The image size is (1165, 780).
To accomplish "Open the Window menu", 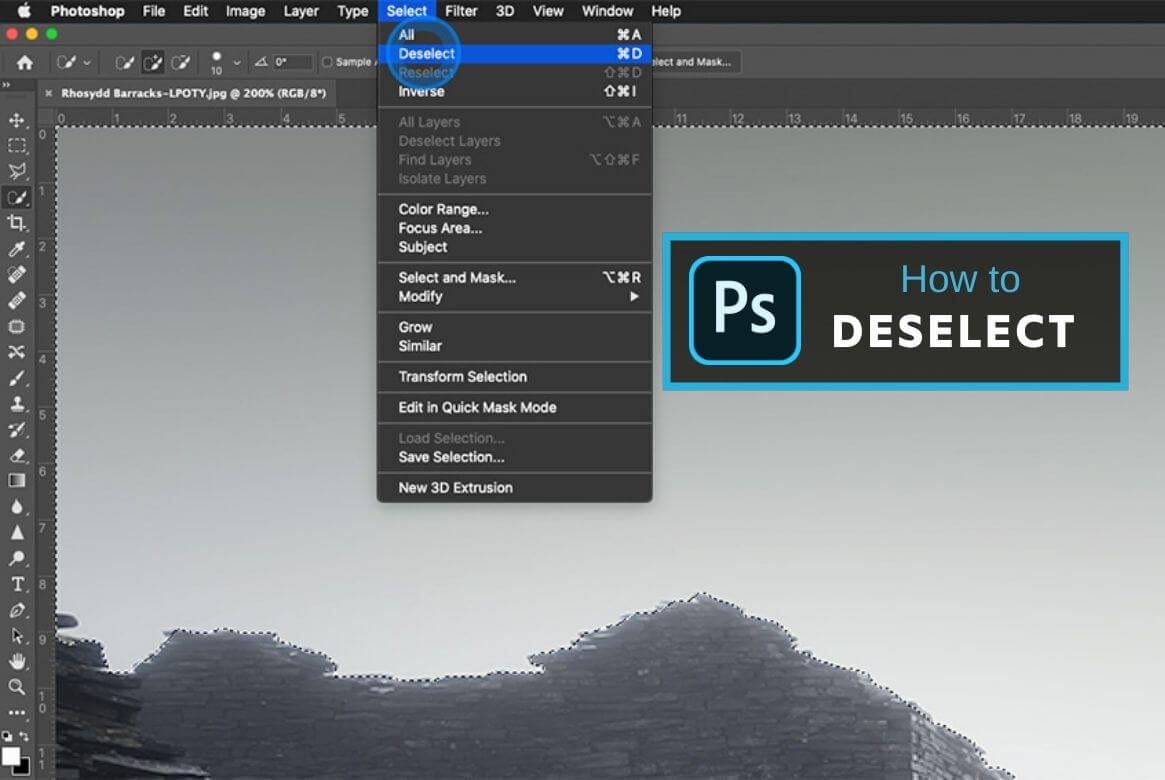I will 607,11.
